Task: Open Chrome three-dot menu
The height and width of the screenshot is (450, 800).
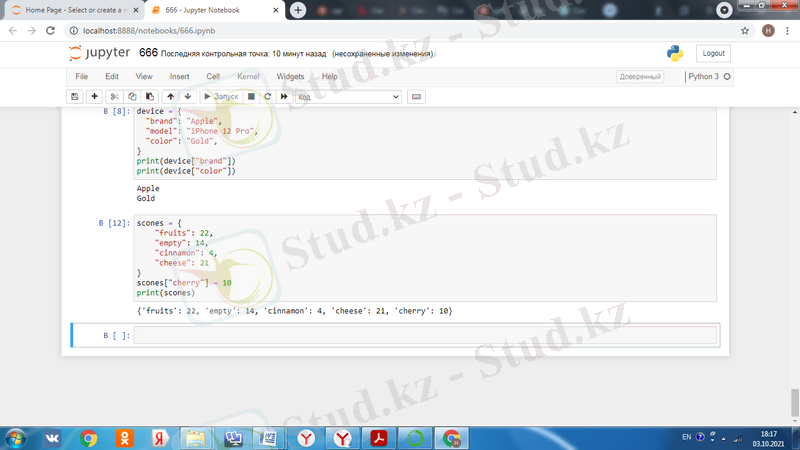Action: tap(787, 31)
